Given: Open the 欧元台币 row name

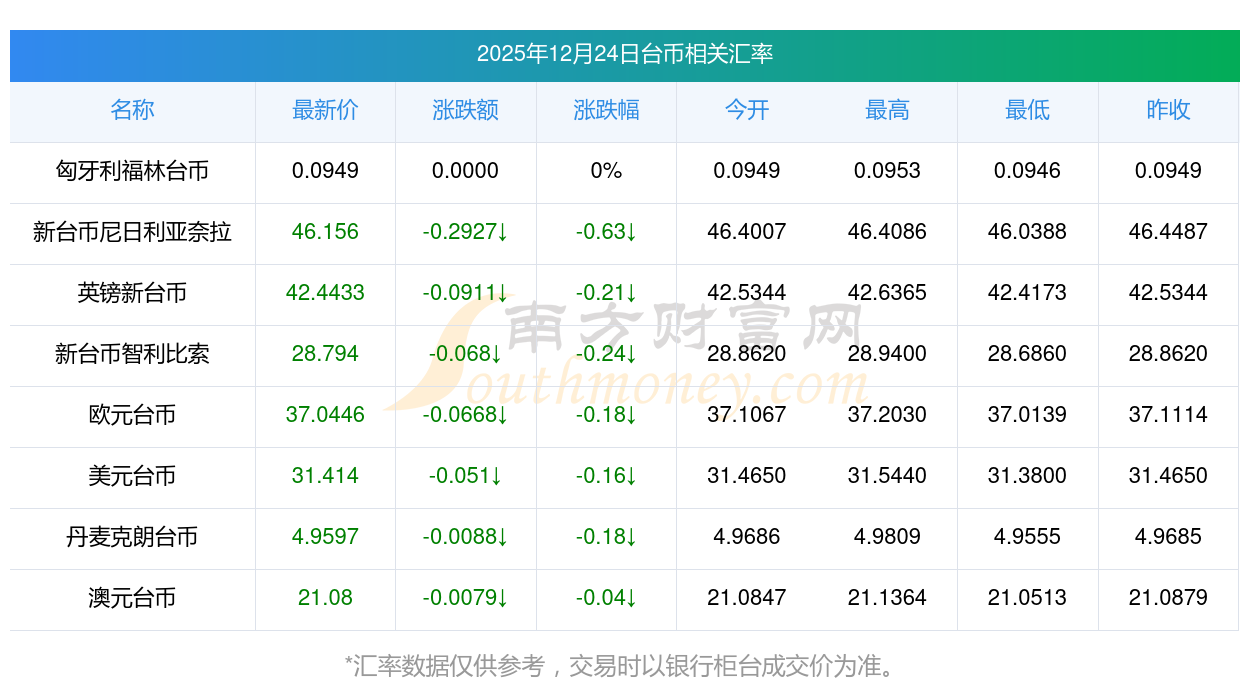Looking at the screenshot, I should tap(132, 415).
